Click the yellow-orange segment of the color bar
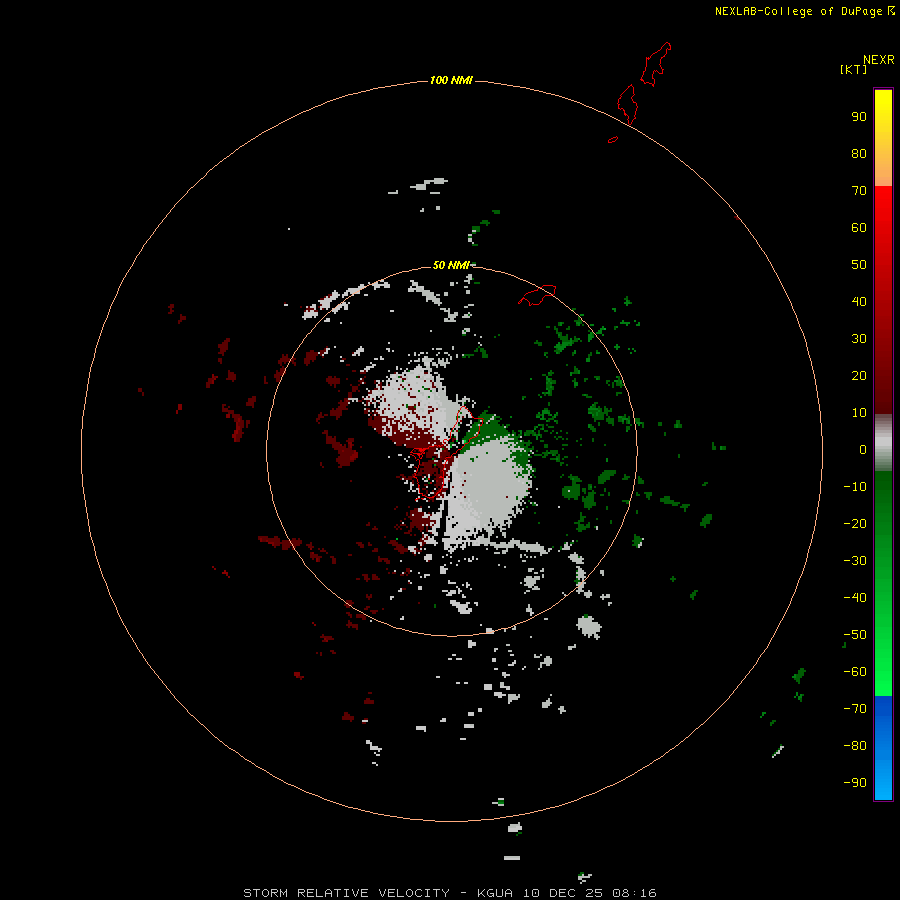The width and height of the screenshot is (900, 900). click(883, 138)
